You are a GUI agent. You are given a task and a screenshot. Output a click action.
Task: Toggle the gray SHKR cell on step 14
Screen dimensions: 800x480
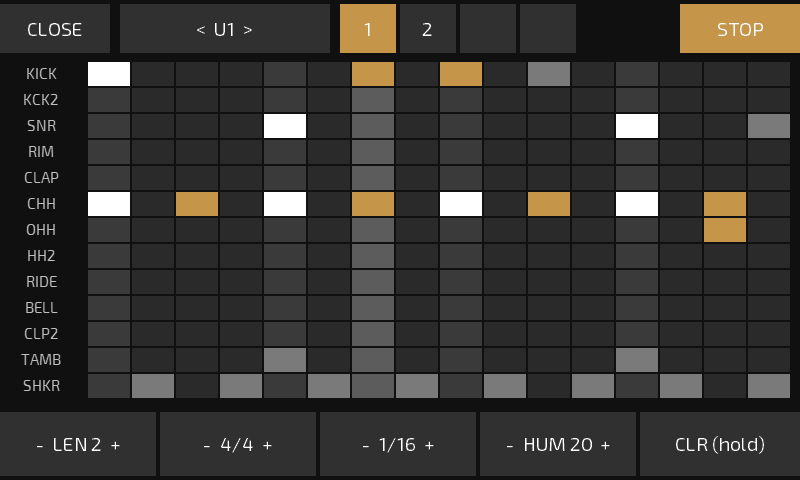681,386
